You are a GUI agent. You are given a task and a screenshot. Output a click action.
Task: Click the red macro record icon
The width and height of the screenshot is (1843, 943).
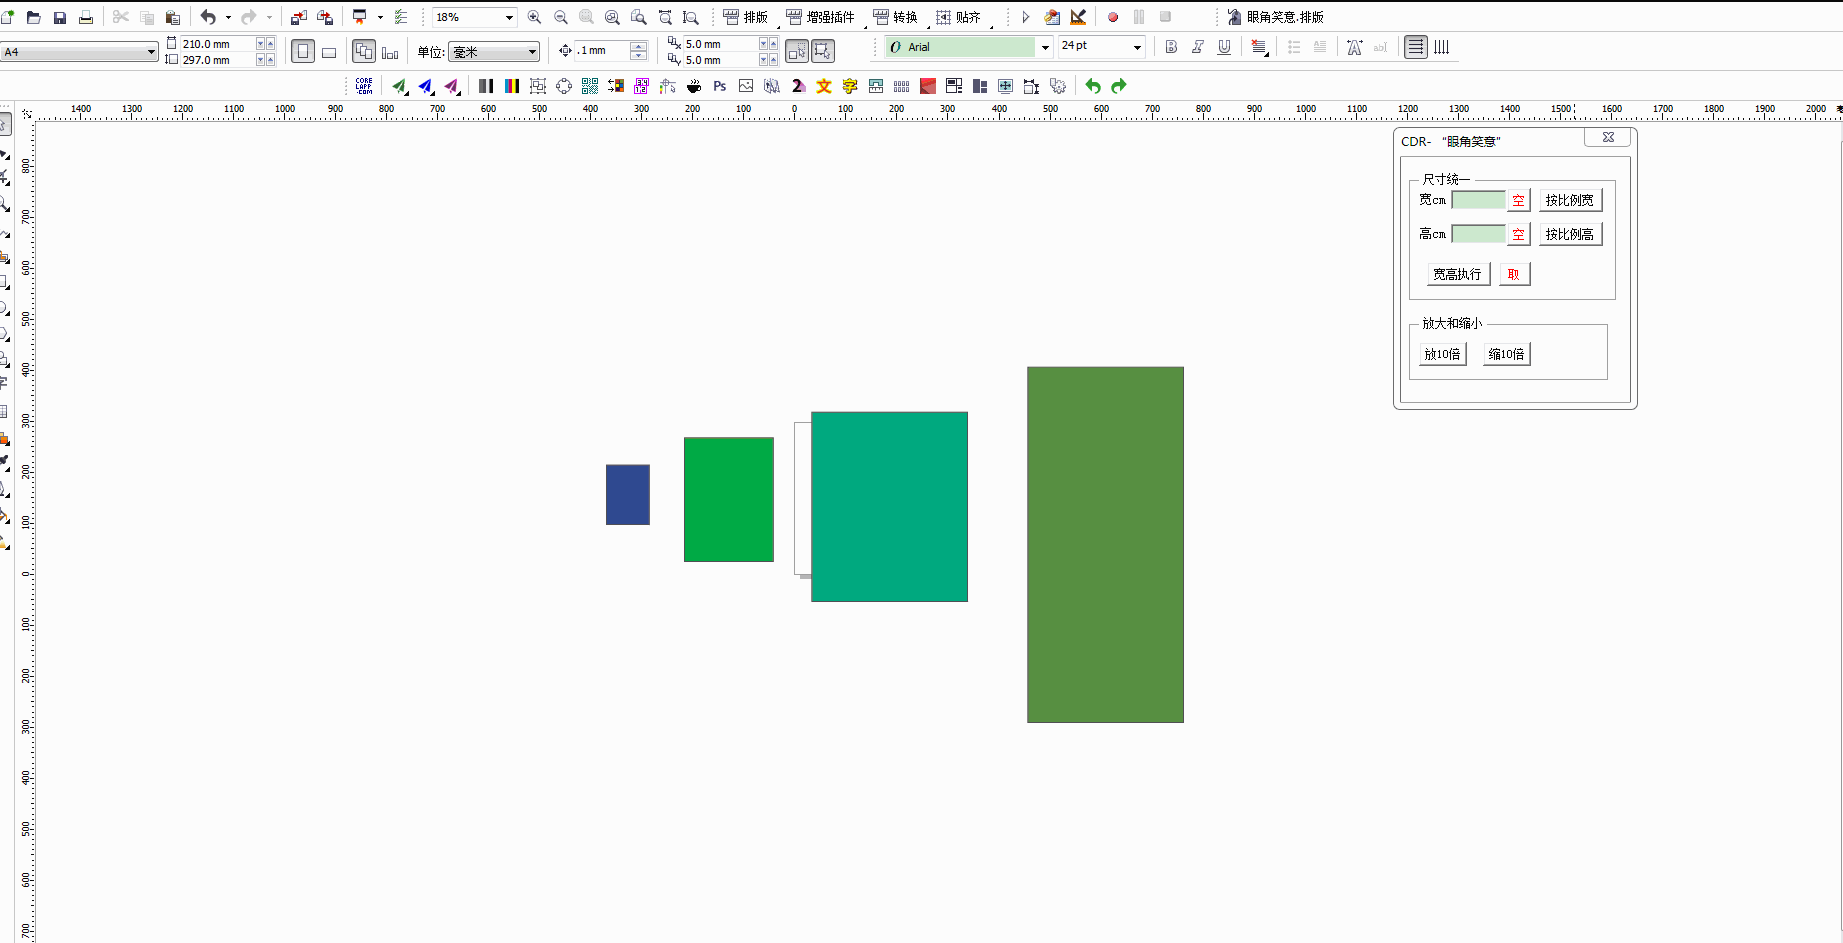1113,17
